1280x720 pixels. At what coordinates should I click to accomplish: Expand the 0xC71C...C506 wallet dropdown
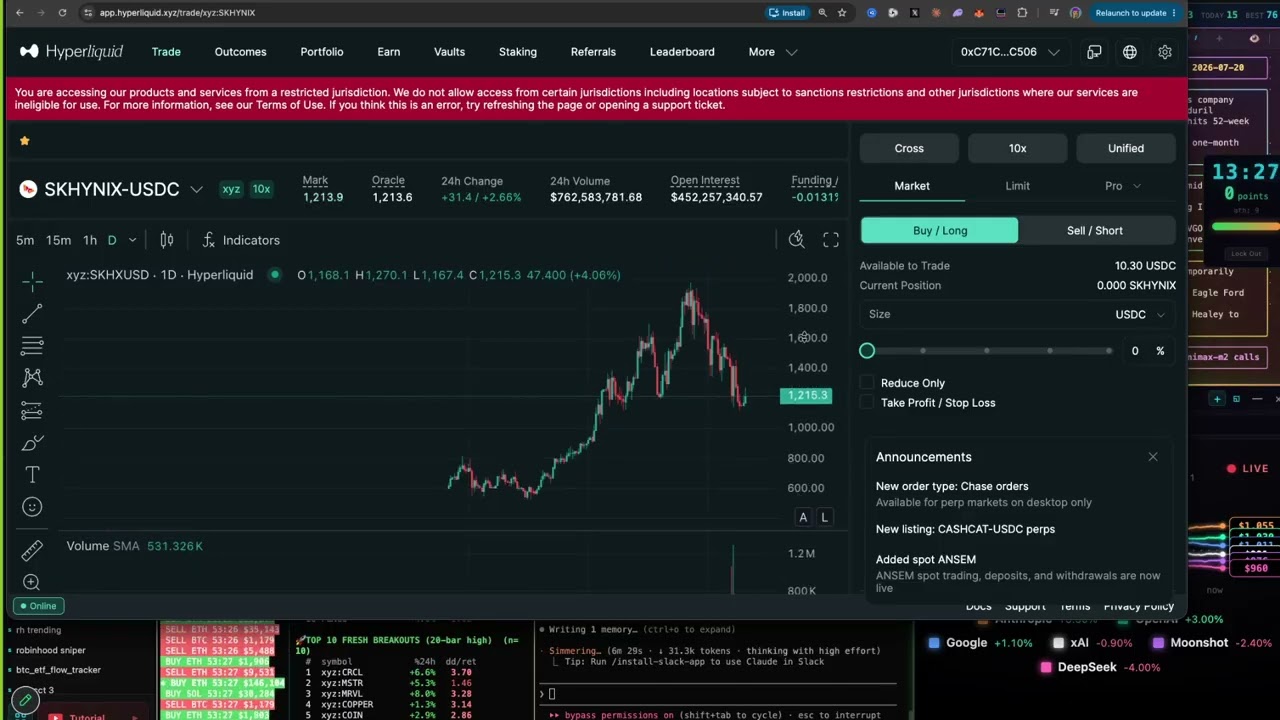pos(1010,52)
